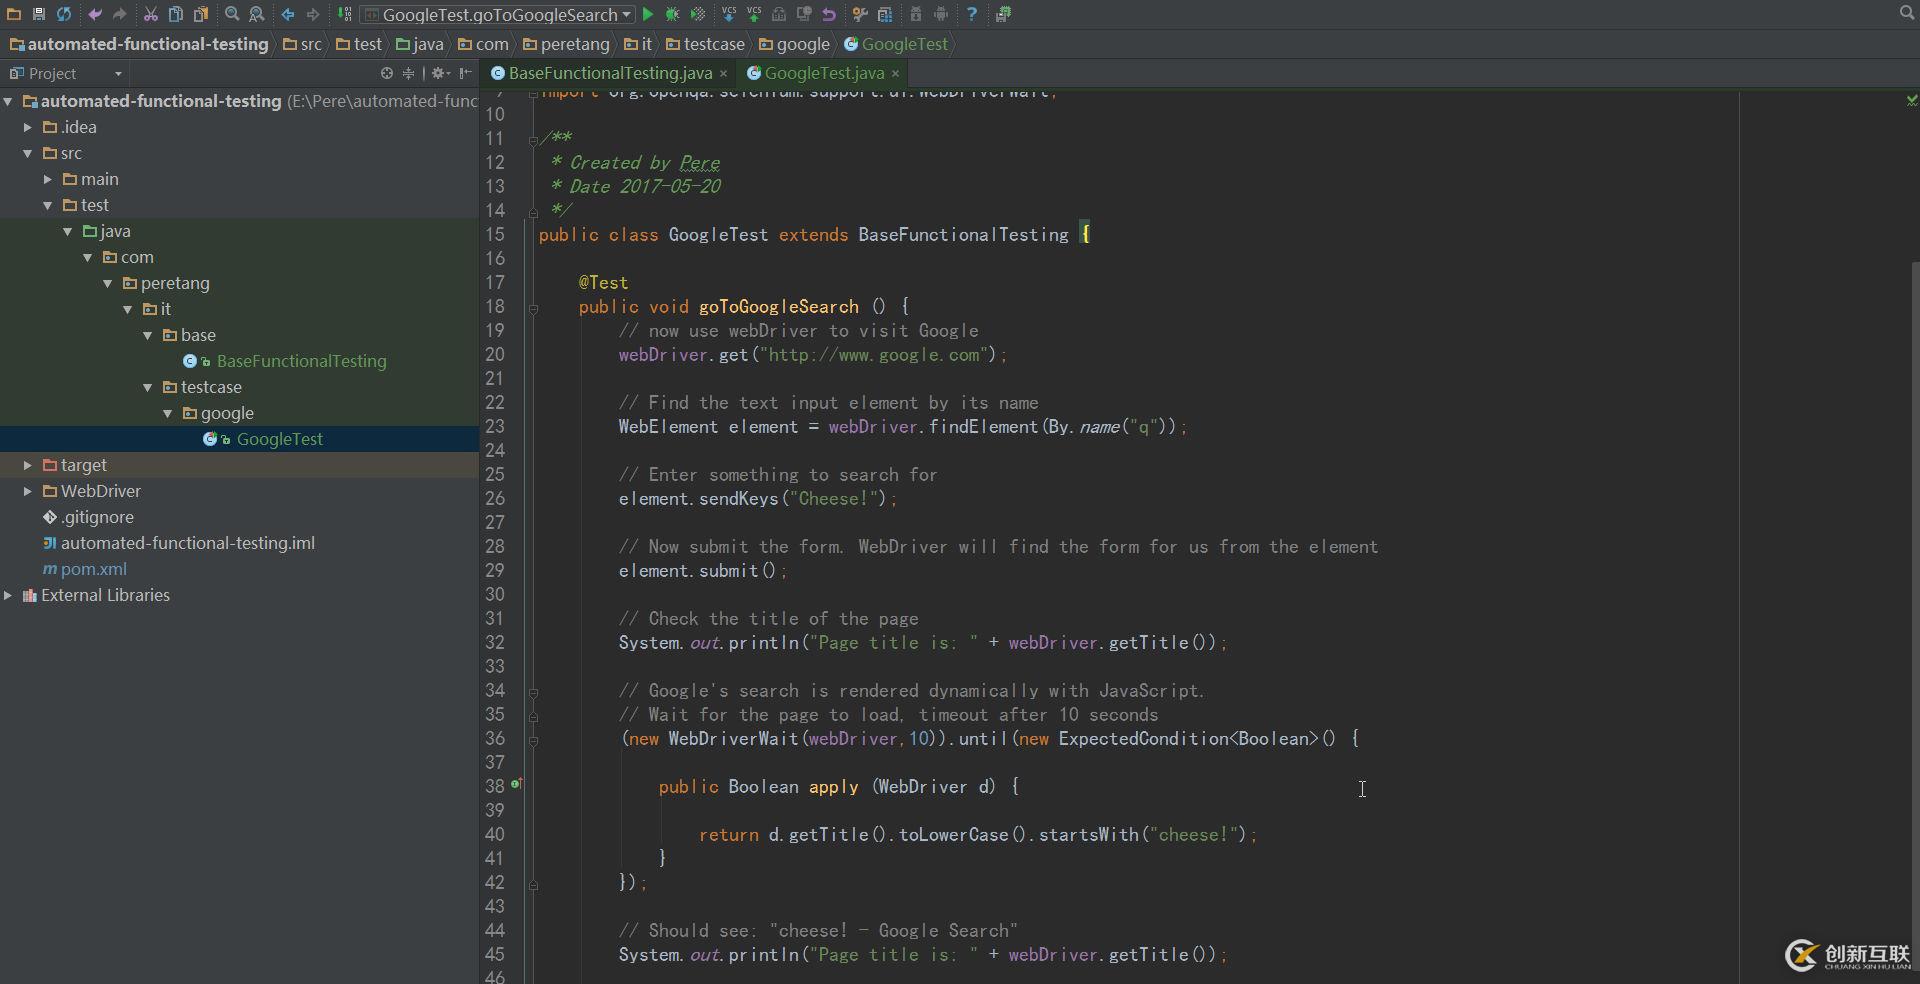Image resolution: width=1920 pixels, height=984 pixels.
Task: Expand External Libraries node
Action: click(8, 595)
